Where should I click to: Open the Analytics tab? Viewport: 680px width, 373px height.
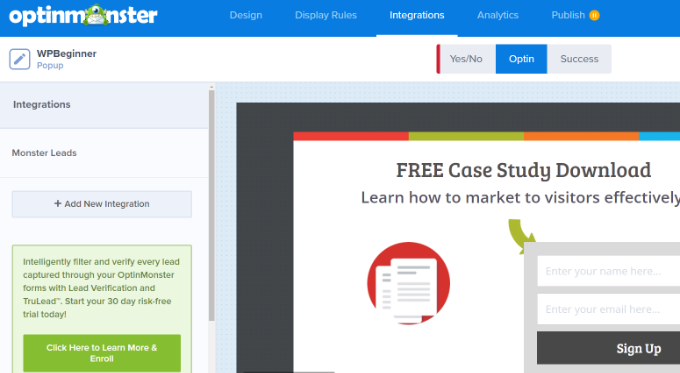[x=498, y=15]
